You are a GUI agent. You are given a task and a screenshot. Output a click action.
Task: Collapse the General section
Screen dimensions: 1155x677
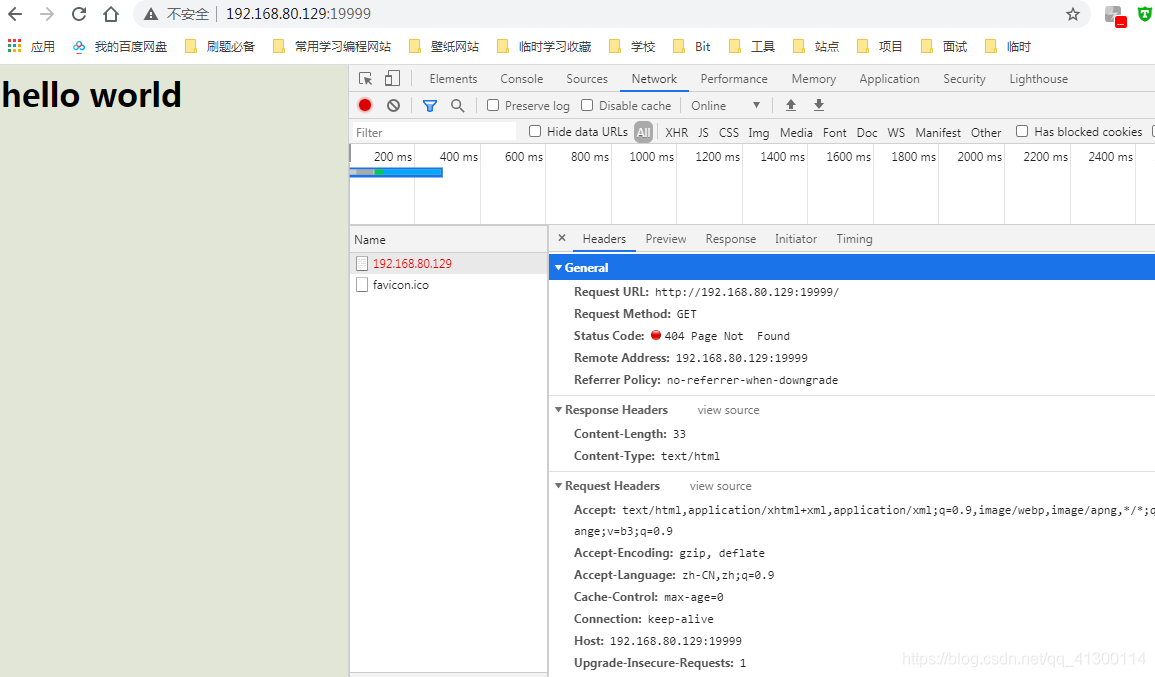click(560, 267)
